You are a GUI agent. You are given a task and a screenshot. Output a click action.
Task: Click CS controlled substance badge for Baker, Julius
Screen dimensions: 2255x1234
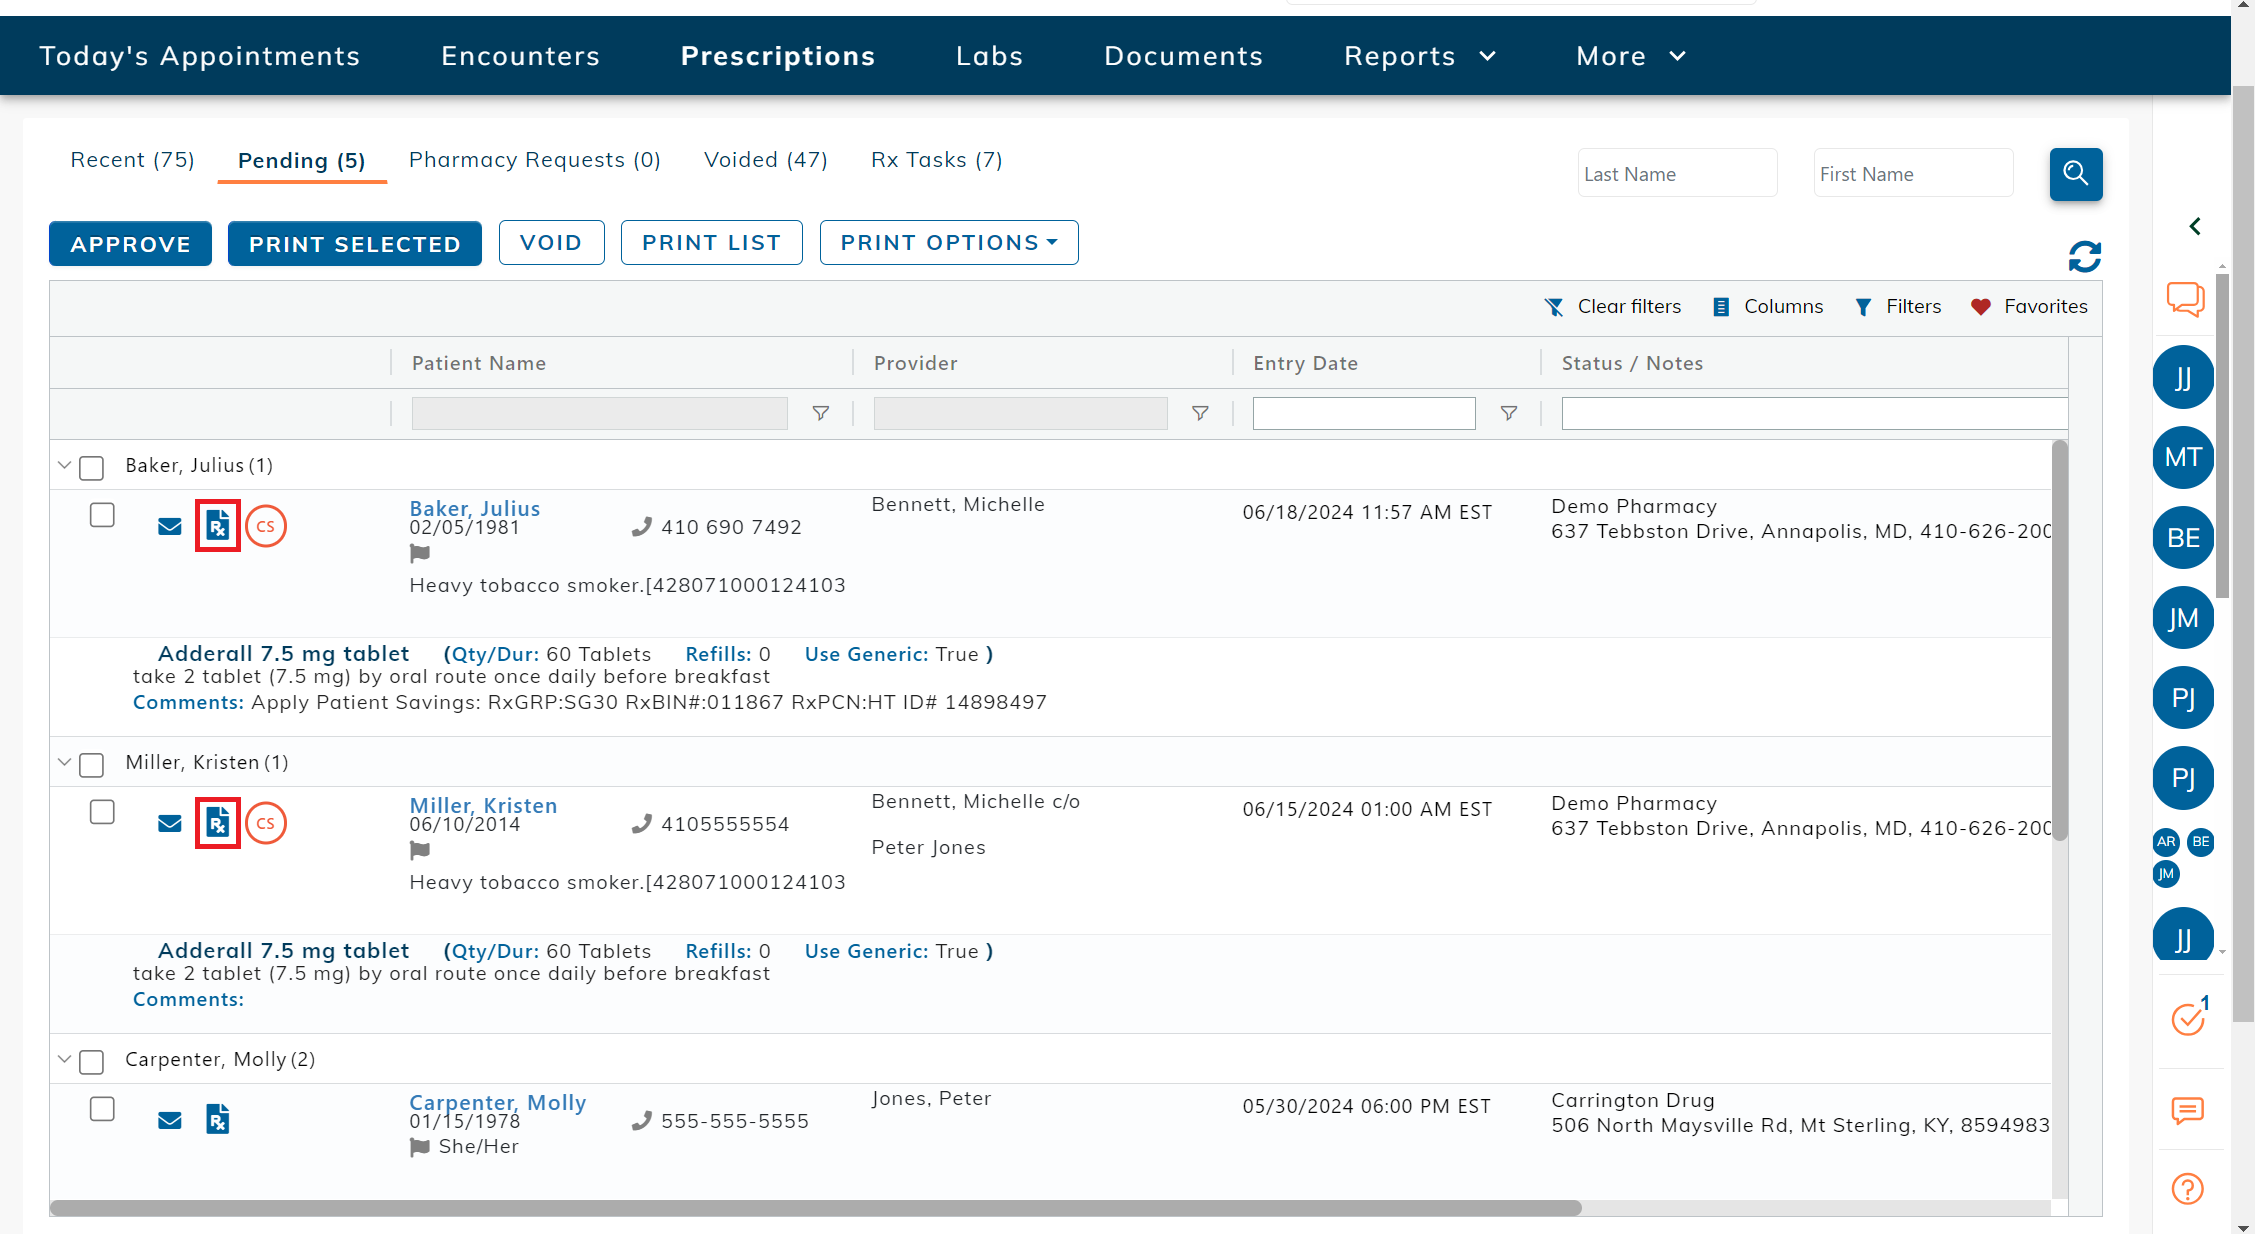[266, 526]
